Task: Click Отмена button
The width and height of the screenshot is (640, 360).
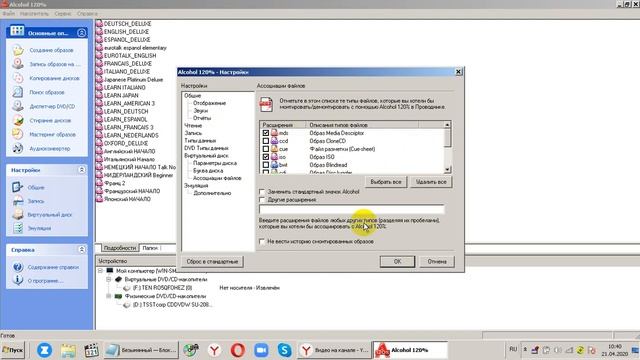Action: click(x=437, y=262)
